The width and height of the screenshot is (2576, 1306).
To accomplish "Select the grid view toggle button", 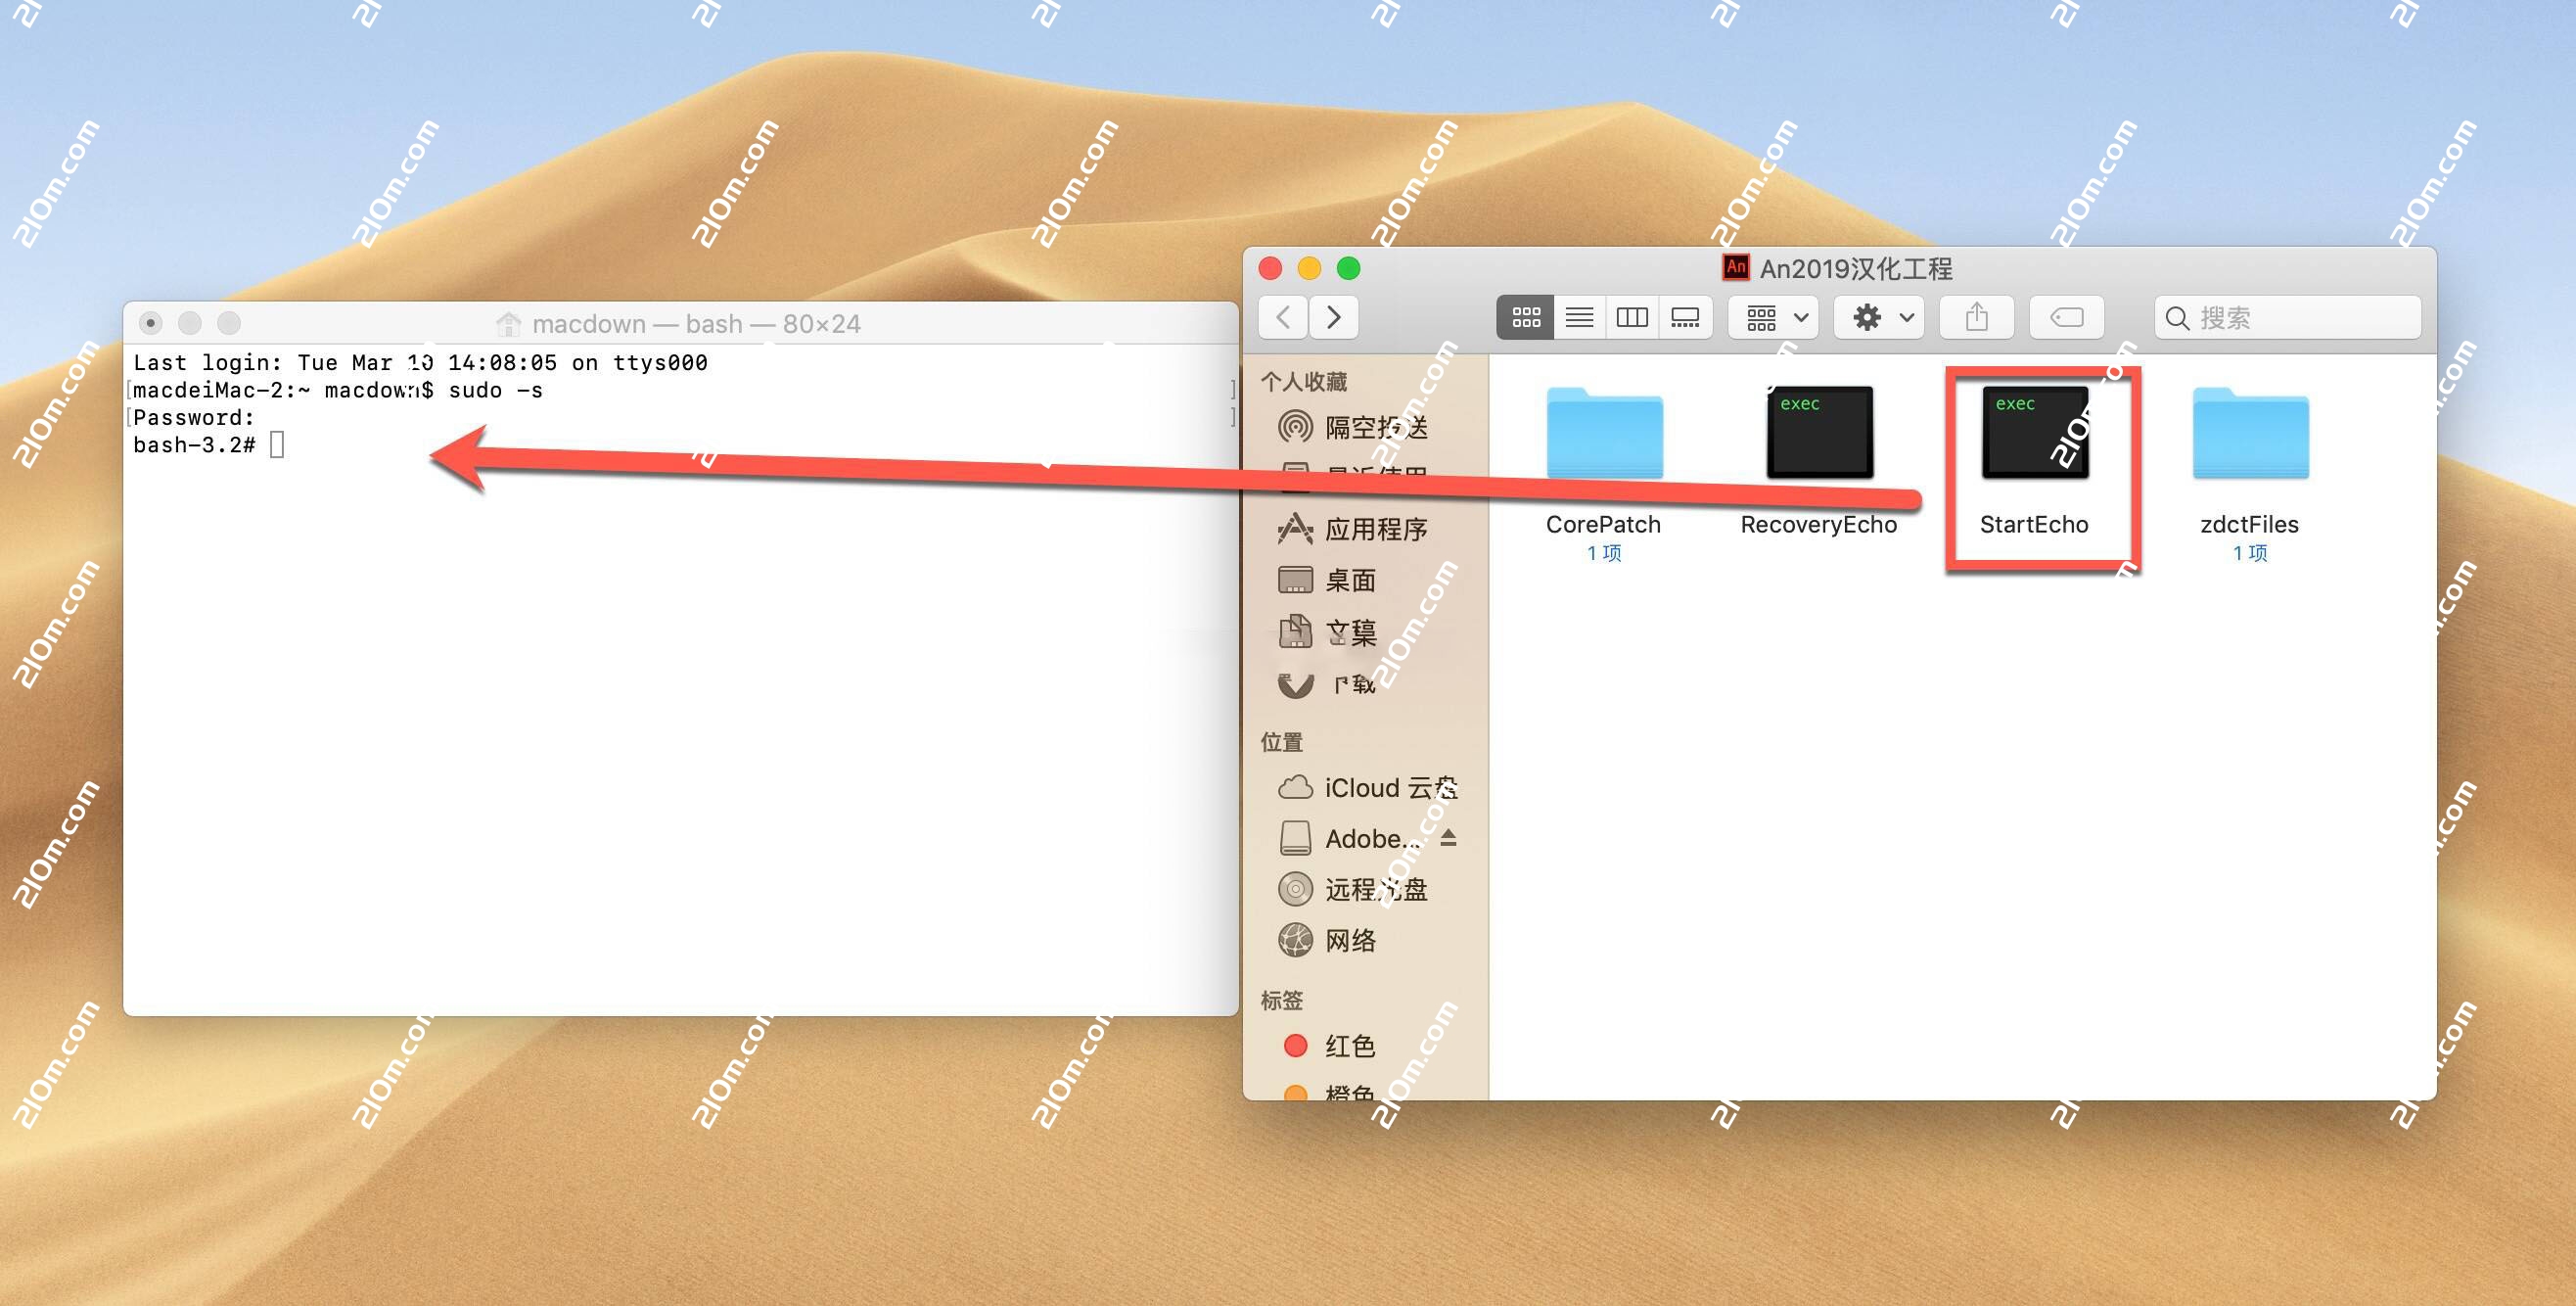I will (1524, 318).
